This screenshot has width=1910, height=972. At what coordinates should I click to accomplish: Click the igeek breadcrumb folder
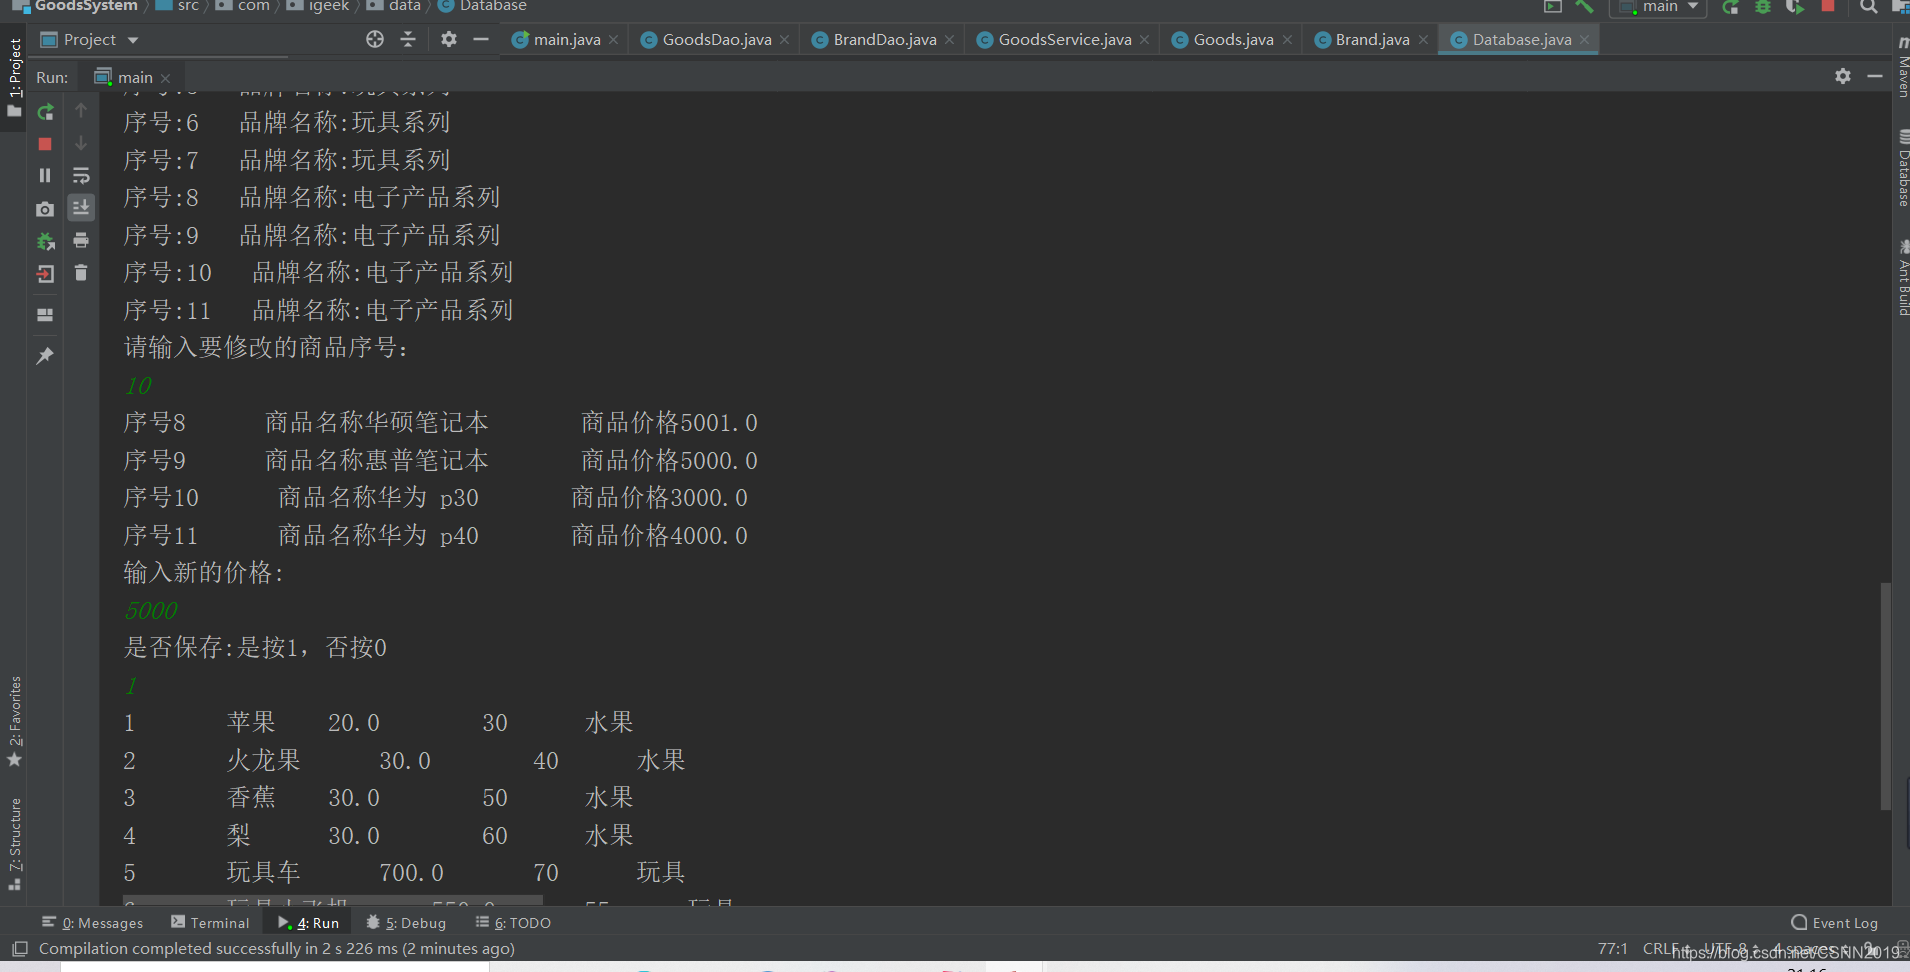tap(318, 6)
